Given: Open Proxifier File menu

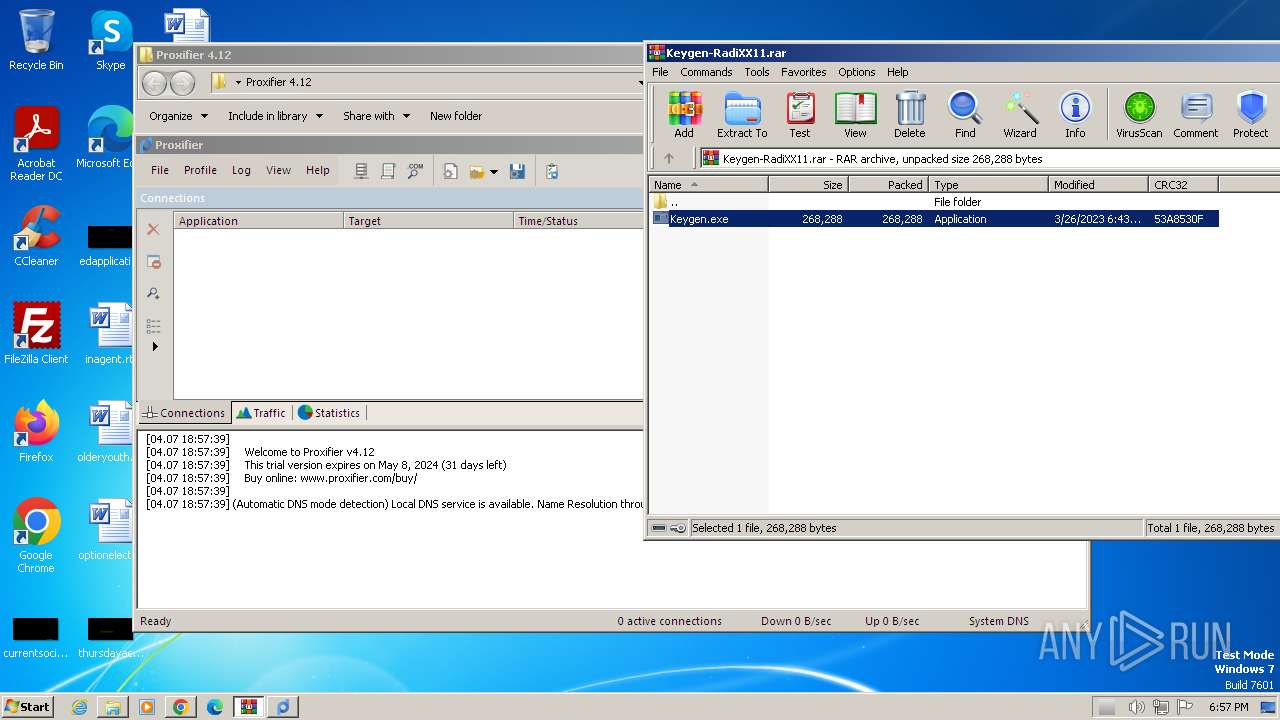Looking at the screenshot, I should pos(160,170).
